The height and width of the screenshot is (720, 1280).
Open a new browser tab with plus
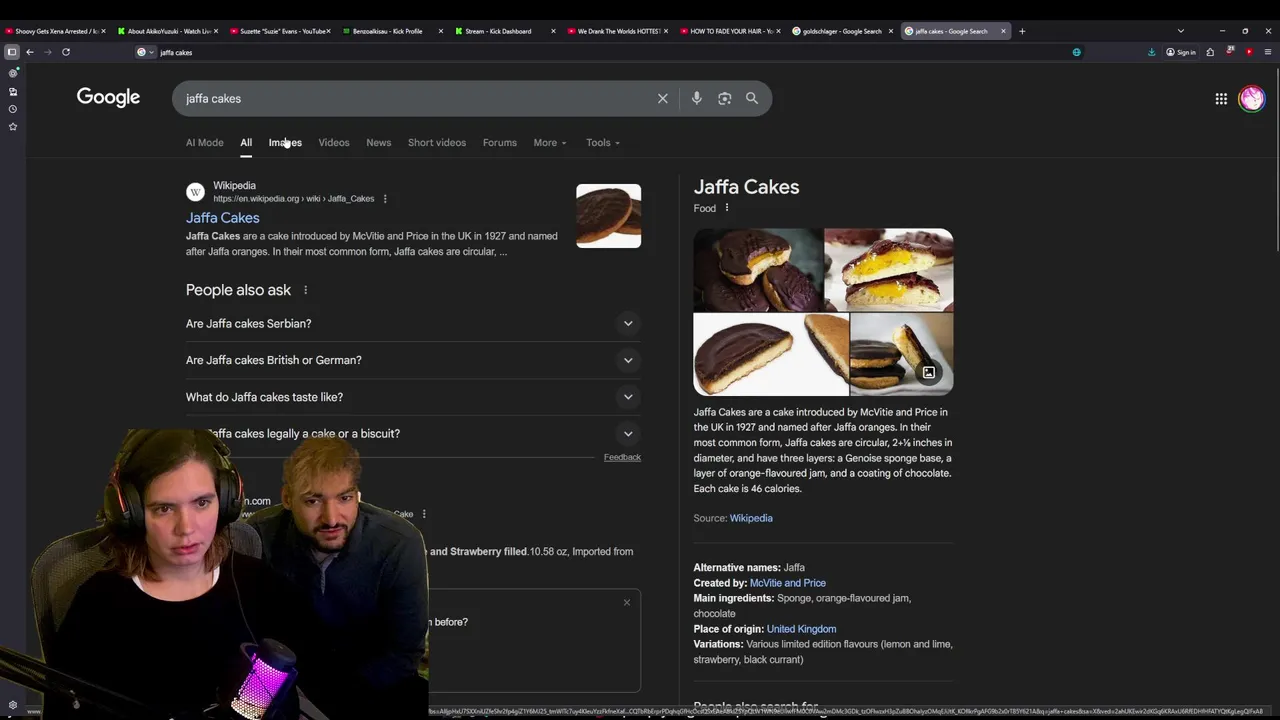click(1022, 31)
